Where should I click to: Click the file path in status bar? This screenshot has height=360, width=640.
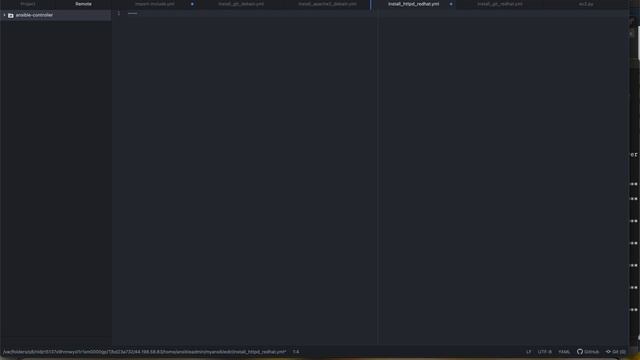(x=144, y=351)
